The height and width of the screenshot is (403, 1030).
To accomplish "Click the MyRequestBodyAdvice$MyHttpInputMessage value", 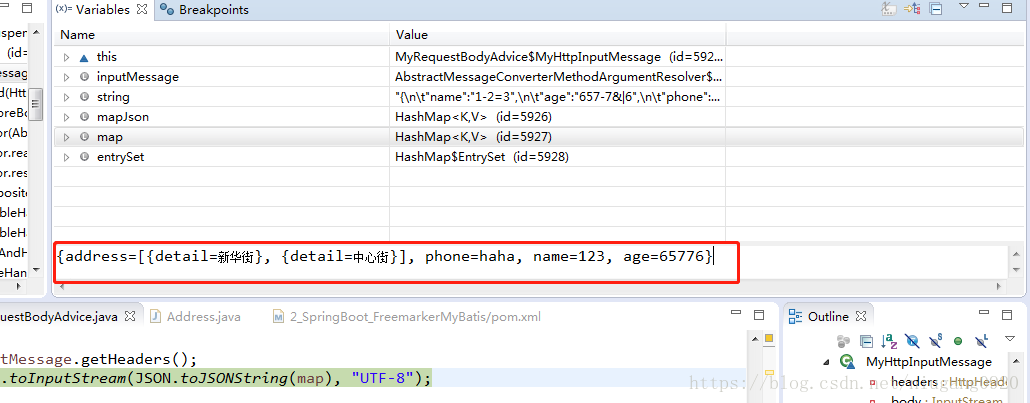I will pyautogui.click(x=558, y=57).
